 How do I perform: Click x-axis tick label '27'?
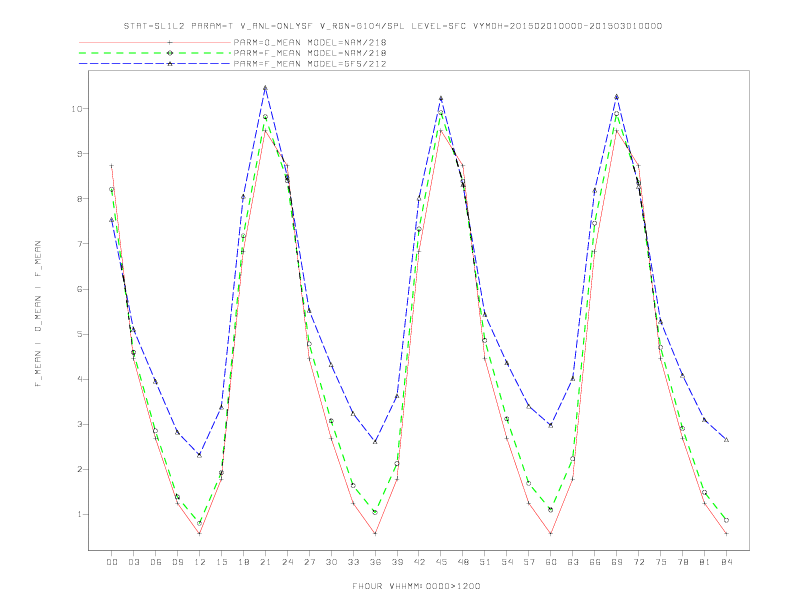click(309, 562)
